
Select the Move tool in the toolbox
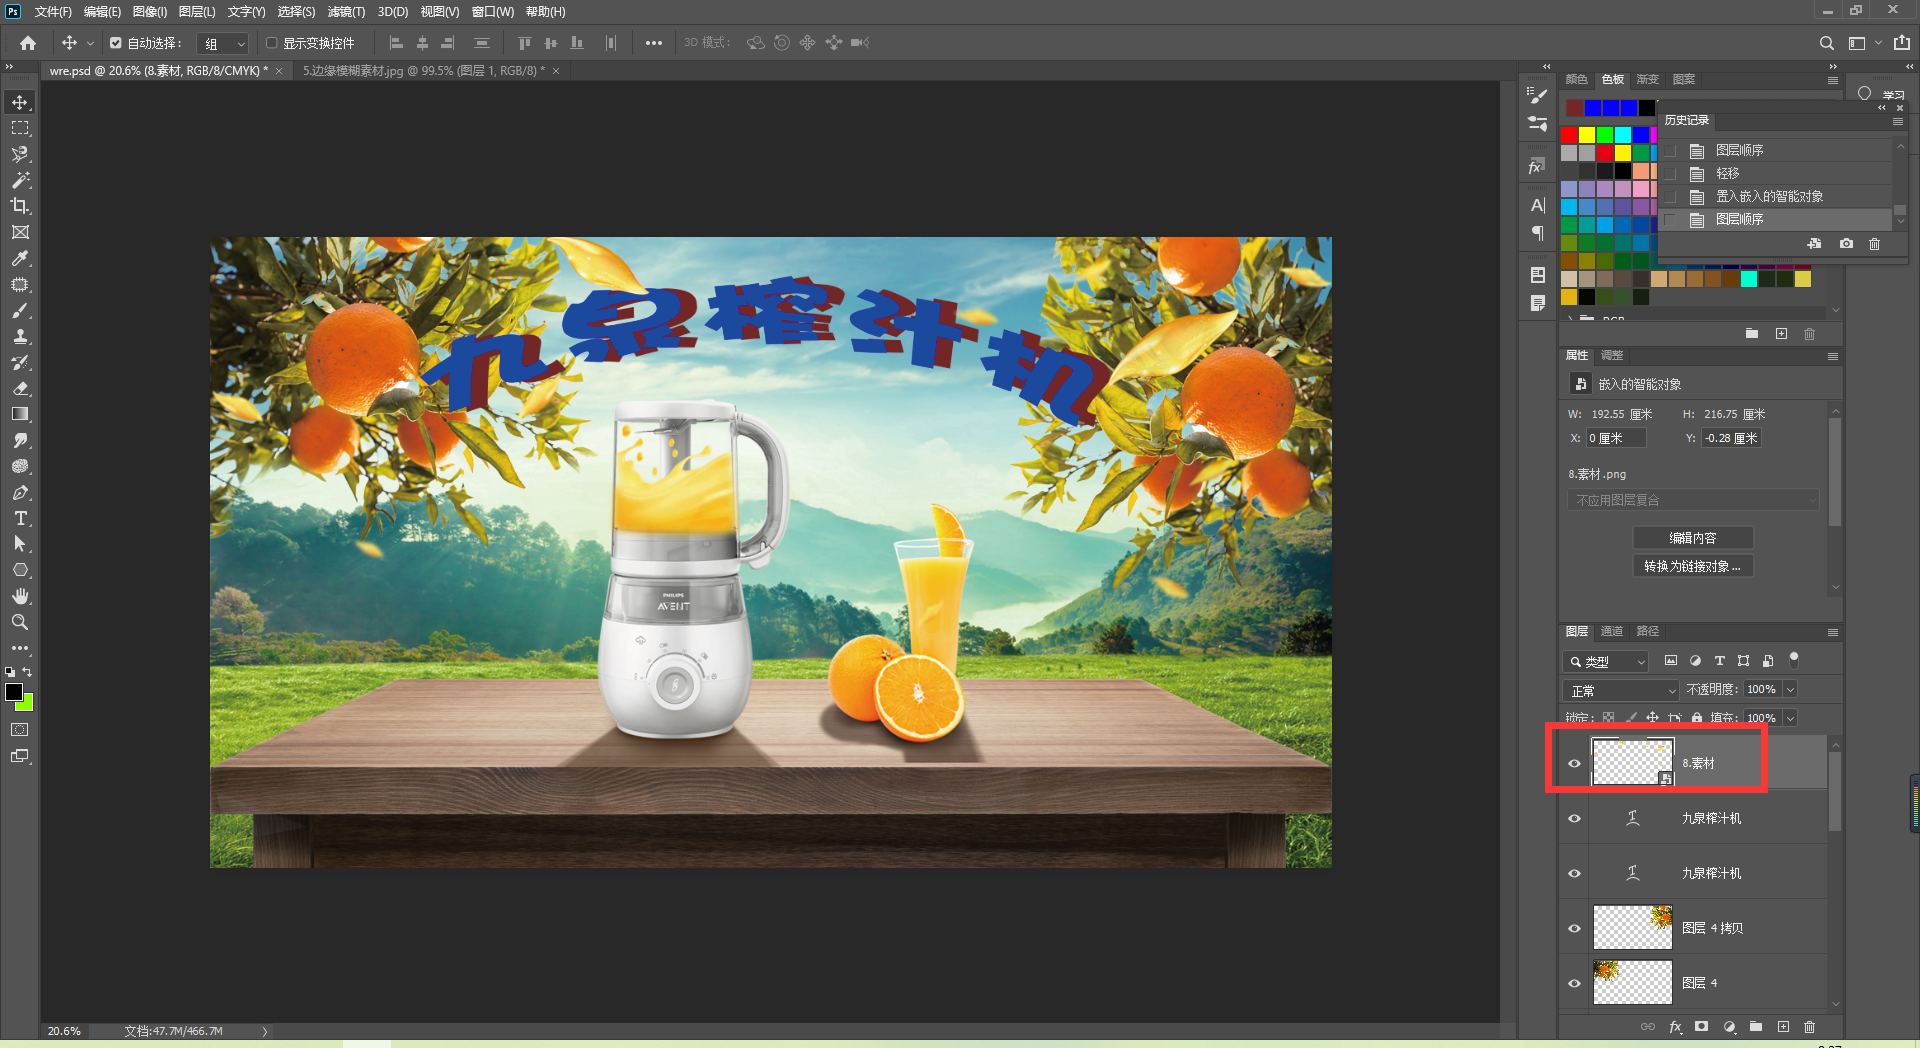click(20, 102)
